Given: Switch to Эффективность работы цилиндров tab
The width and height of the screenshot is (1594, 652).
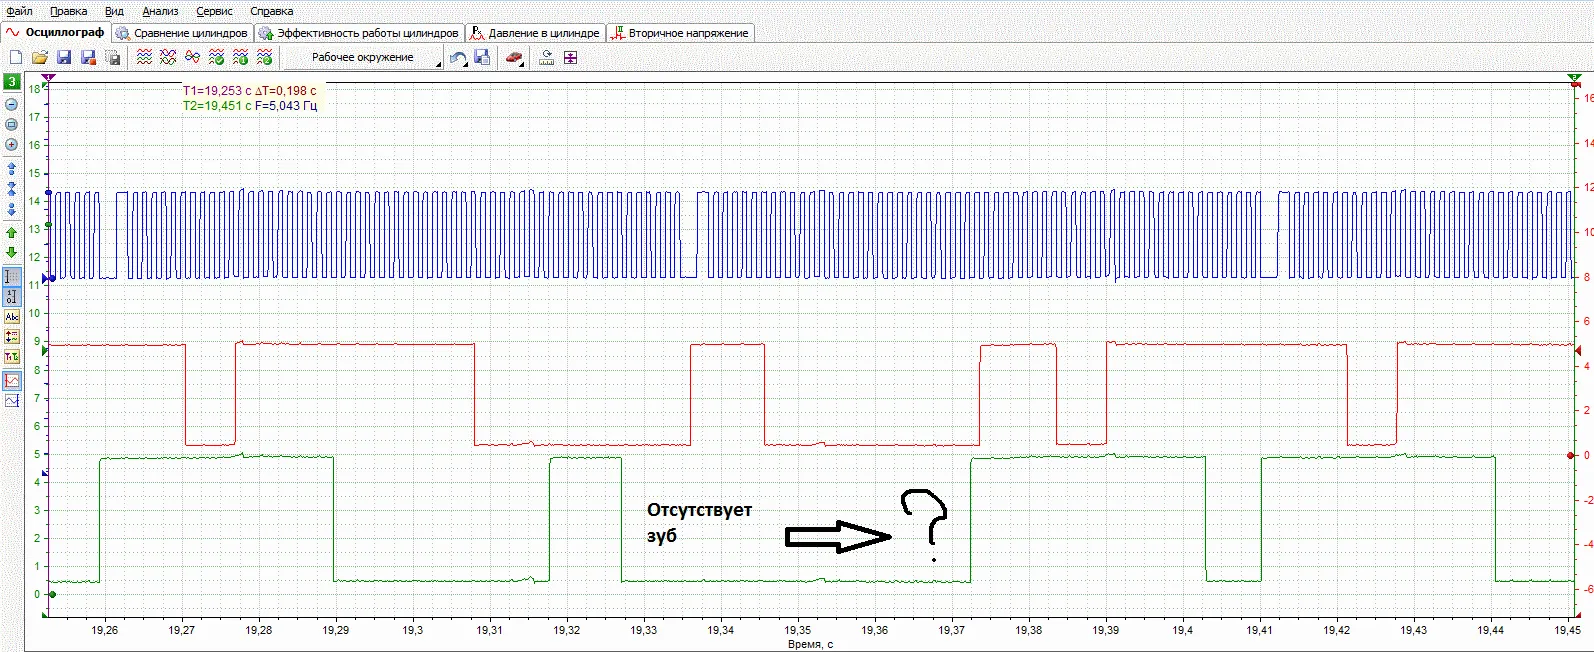Looking at the screenshot, I should pos(358,33).
